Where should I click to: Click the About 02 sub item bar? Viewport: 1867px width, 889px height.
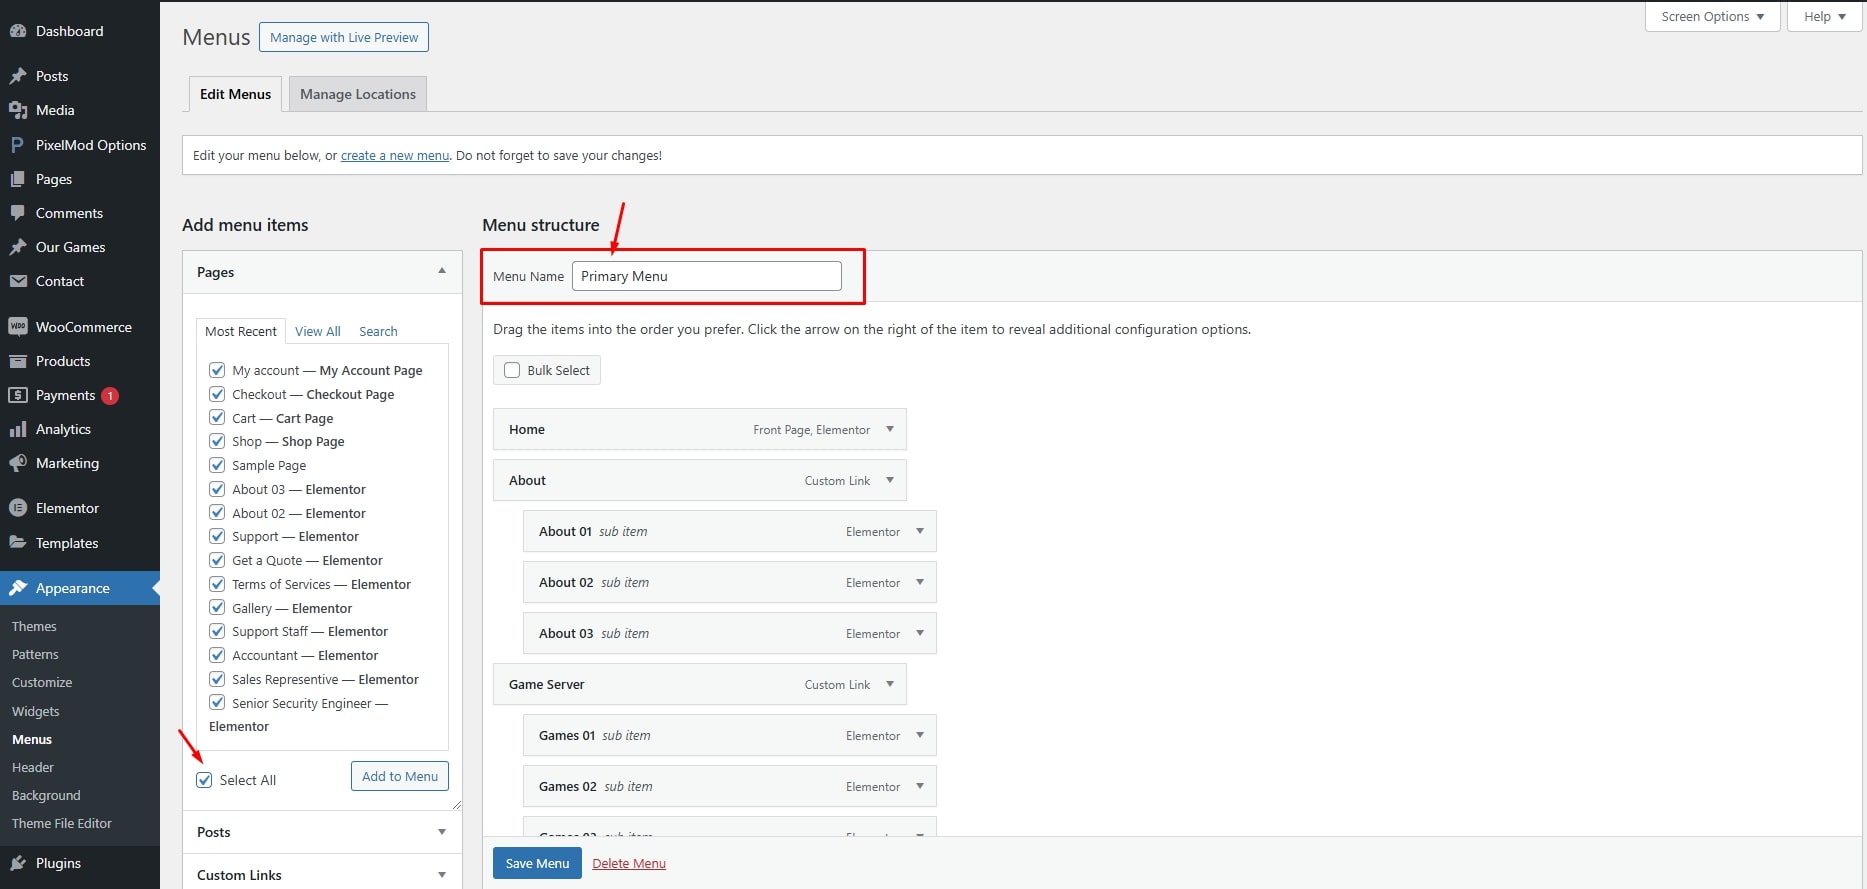pyautogui.click(x=730, y=582)
